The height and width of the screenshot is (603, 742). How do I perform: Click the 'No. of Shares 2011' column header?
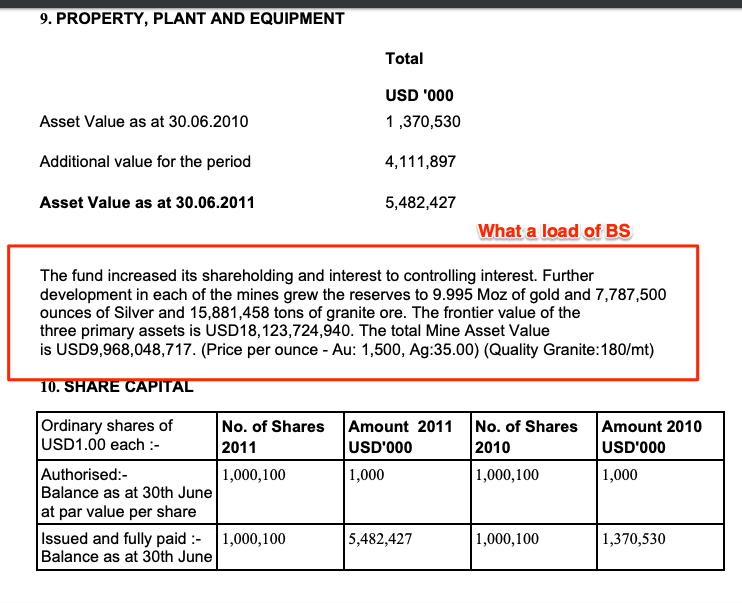273,435
